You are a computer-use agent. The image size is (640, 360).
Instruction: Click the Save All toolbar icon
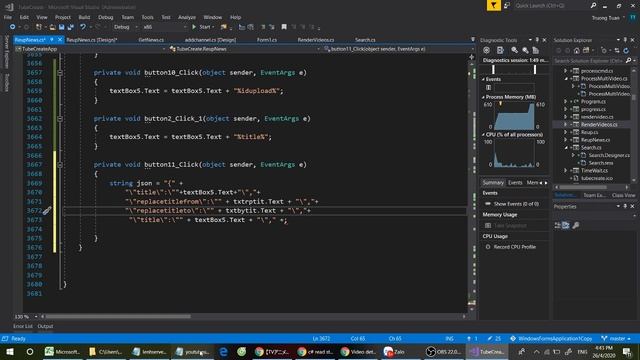[70, 27]
